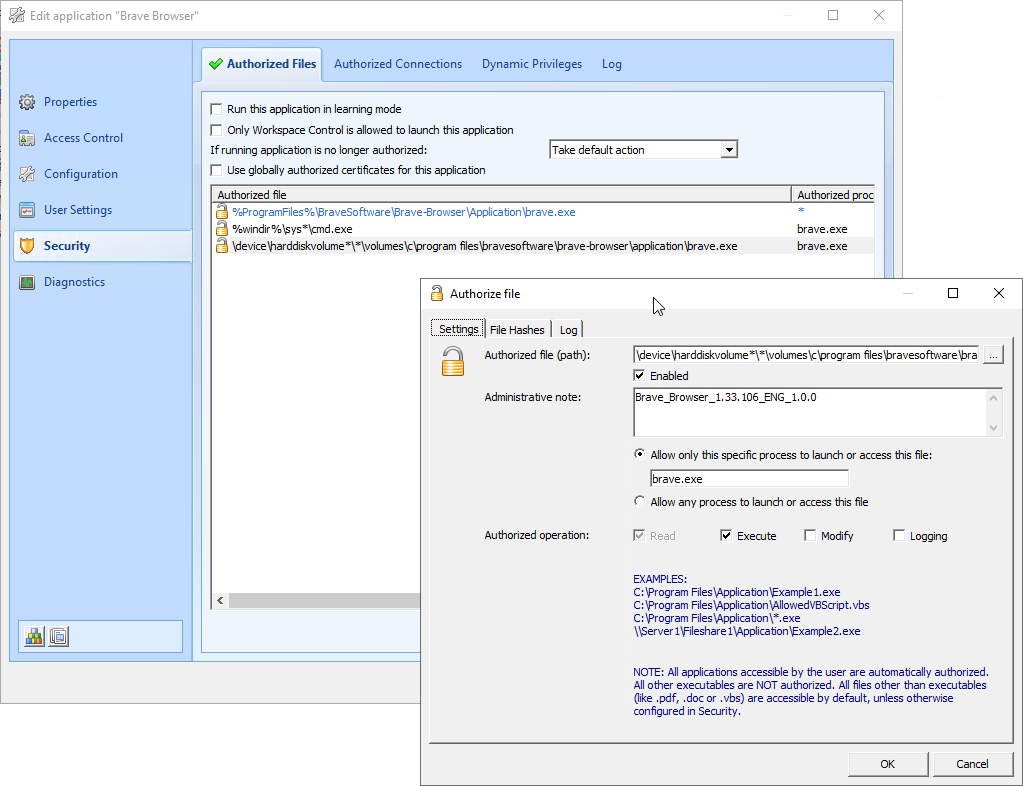Click the Diagnostics monitor icon in sidebar

pyautogui.click(x=27, y=282)
